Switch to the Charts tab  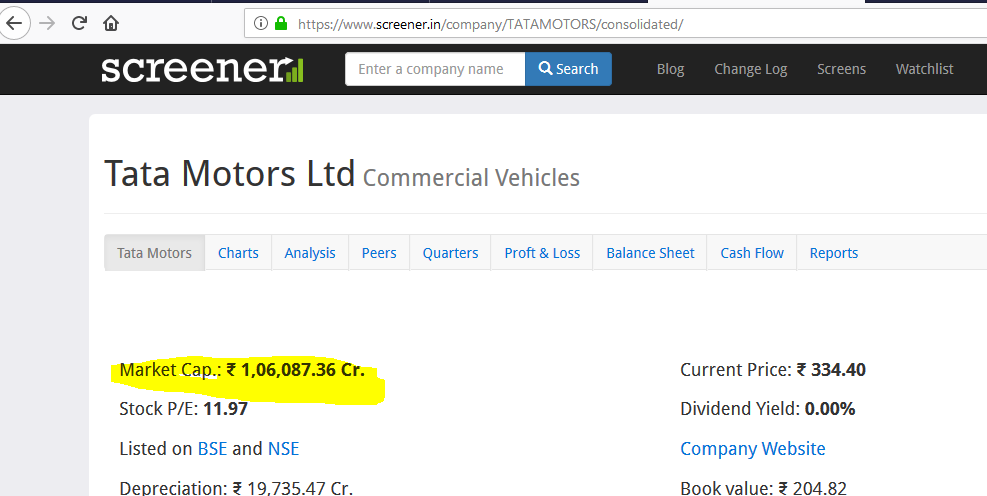coord(238,253)
